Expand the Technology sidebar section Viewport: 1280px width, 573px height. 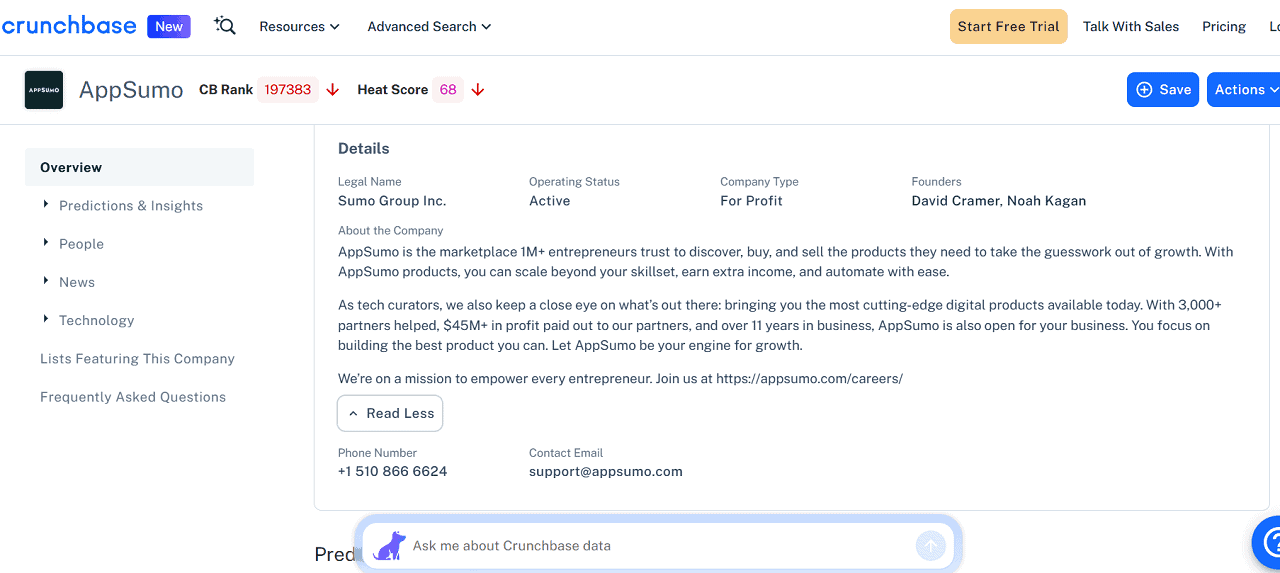[x=88, y=320]
